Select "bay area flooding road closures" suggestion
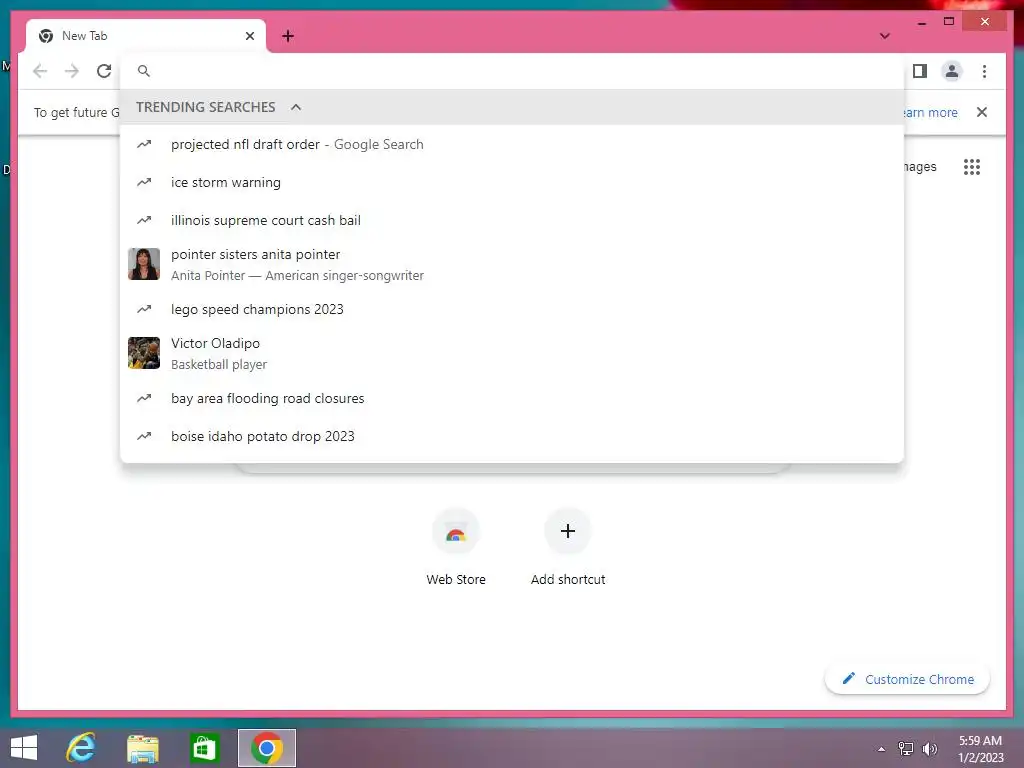The image size is (1024, 768). point(512,398)
